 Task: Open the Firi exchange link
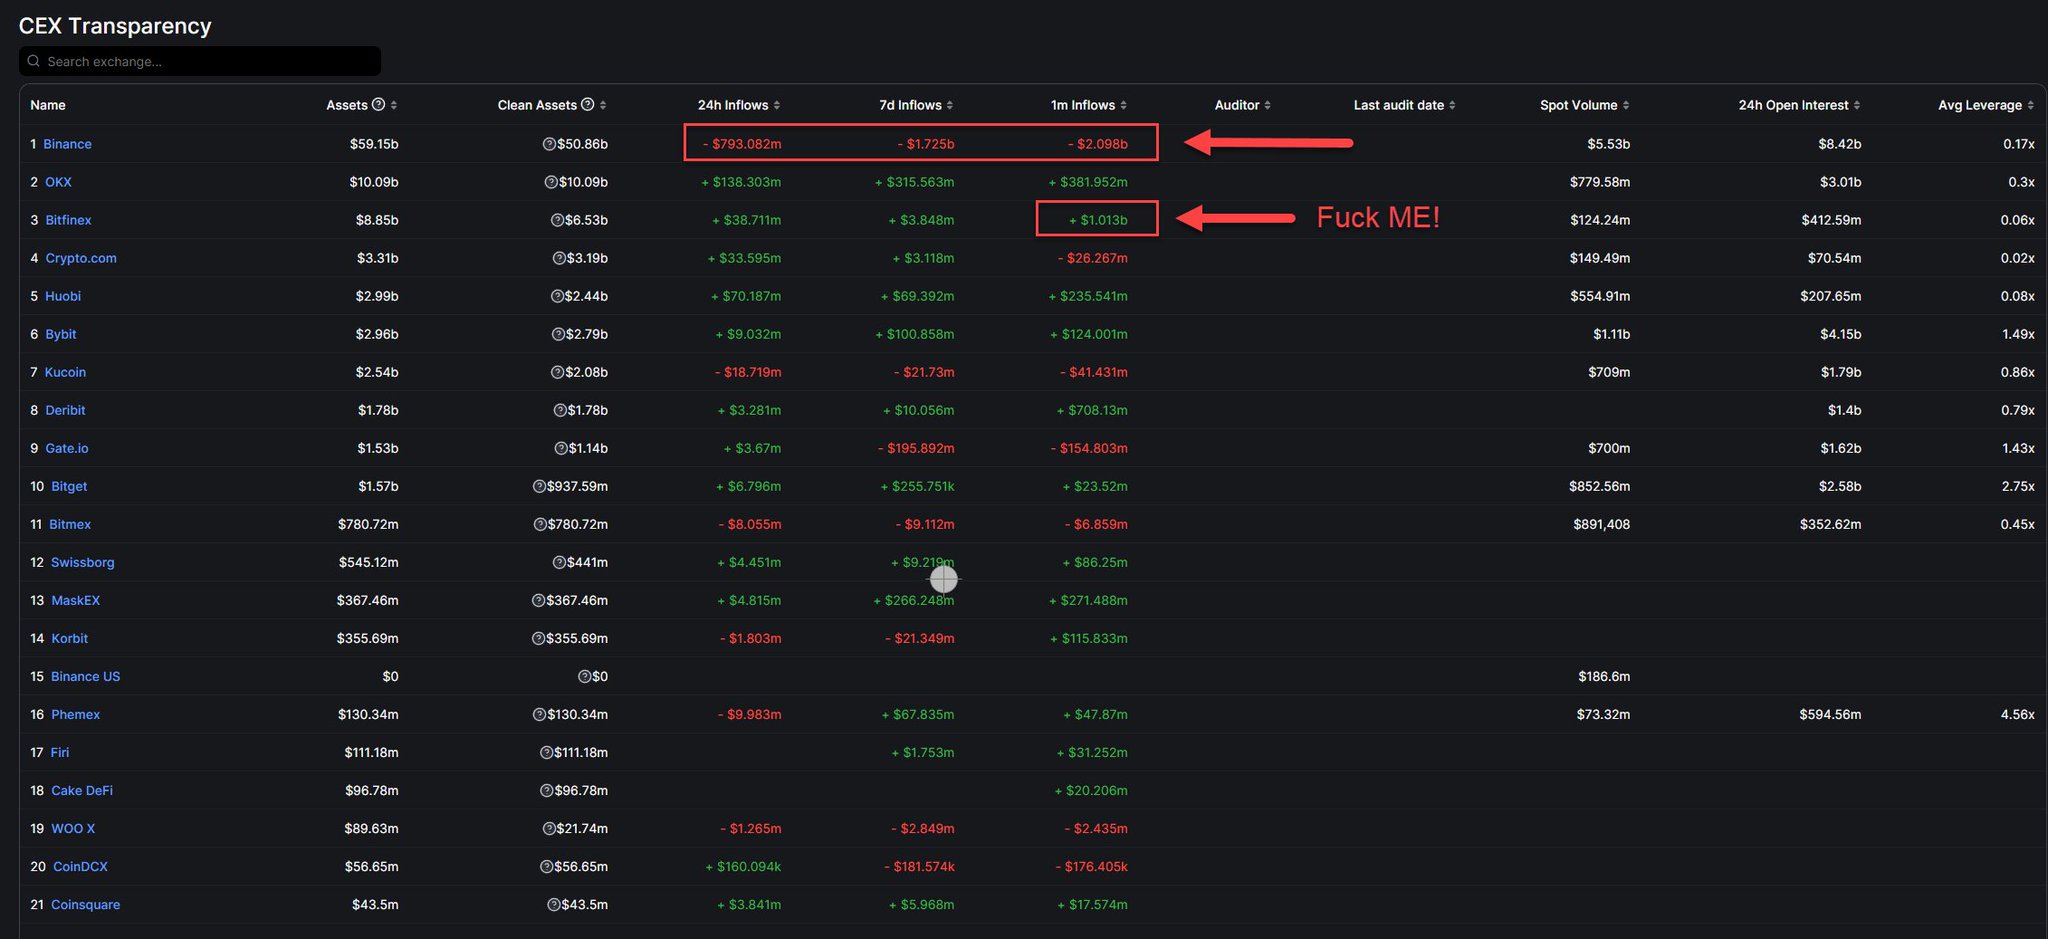click(60, 752)
